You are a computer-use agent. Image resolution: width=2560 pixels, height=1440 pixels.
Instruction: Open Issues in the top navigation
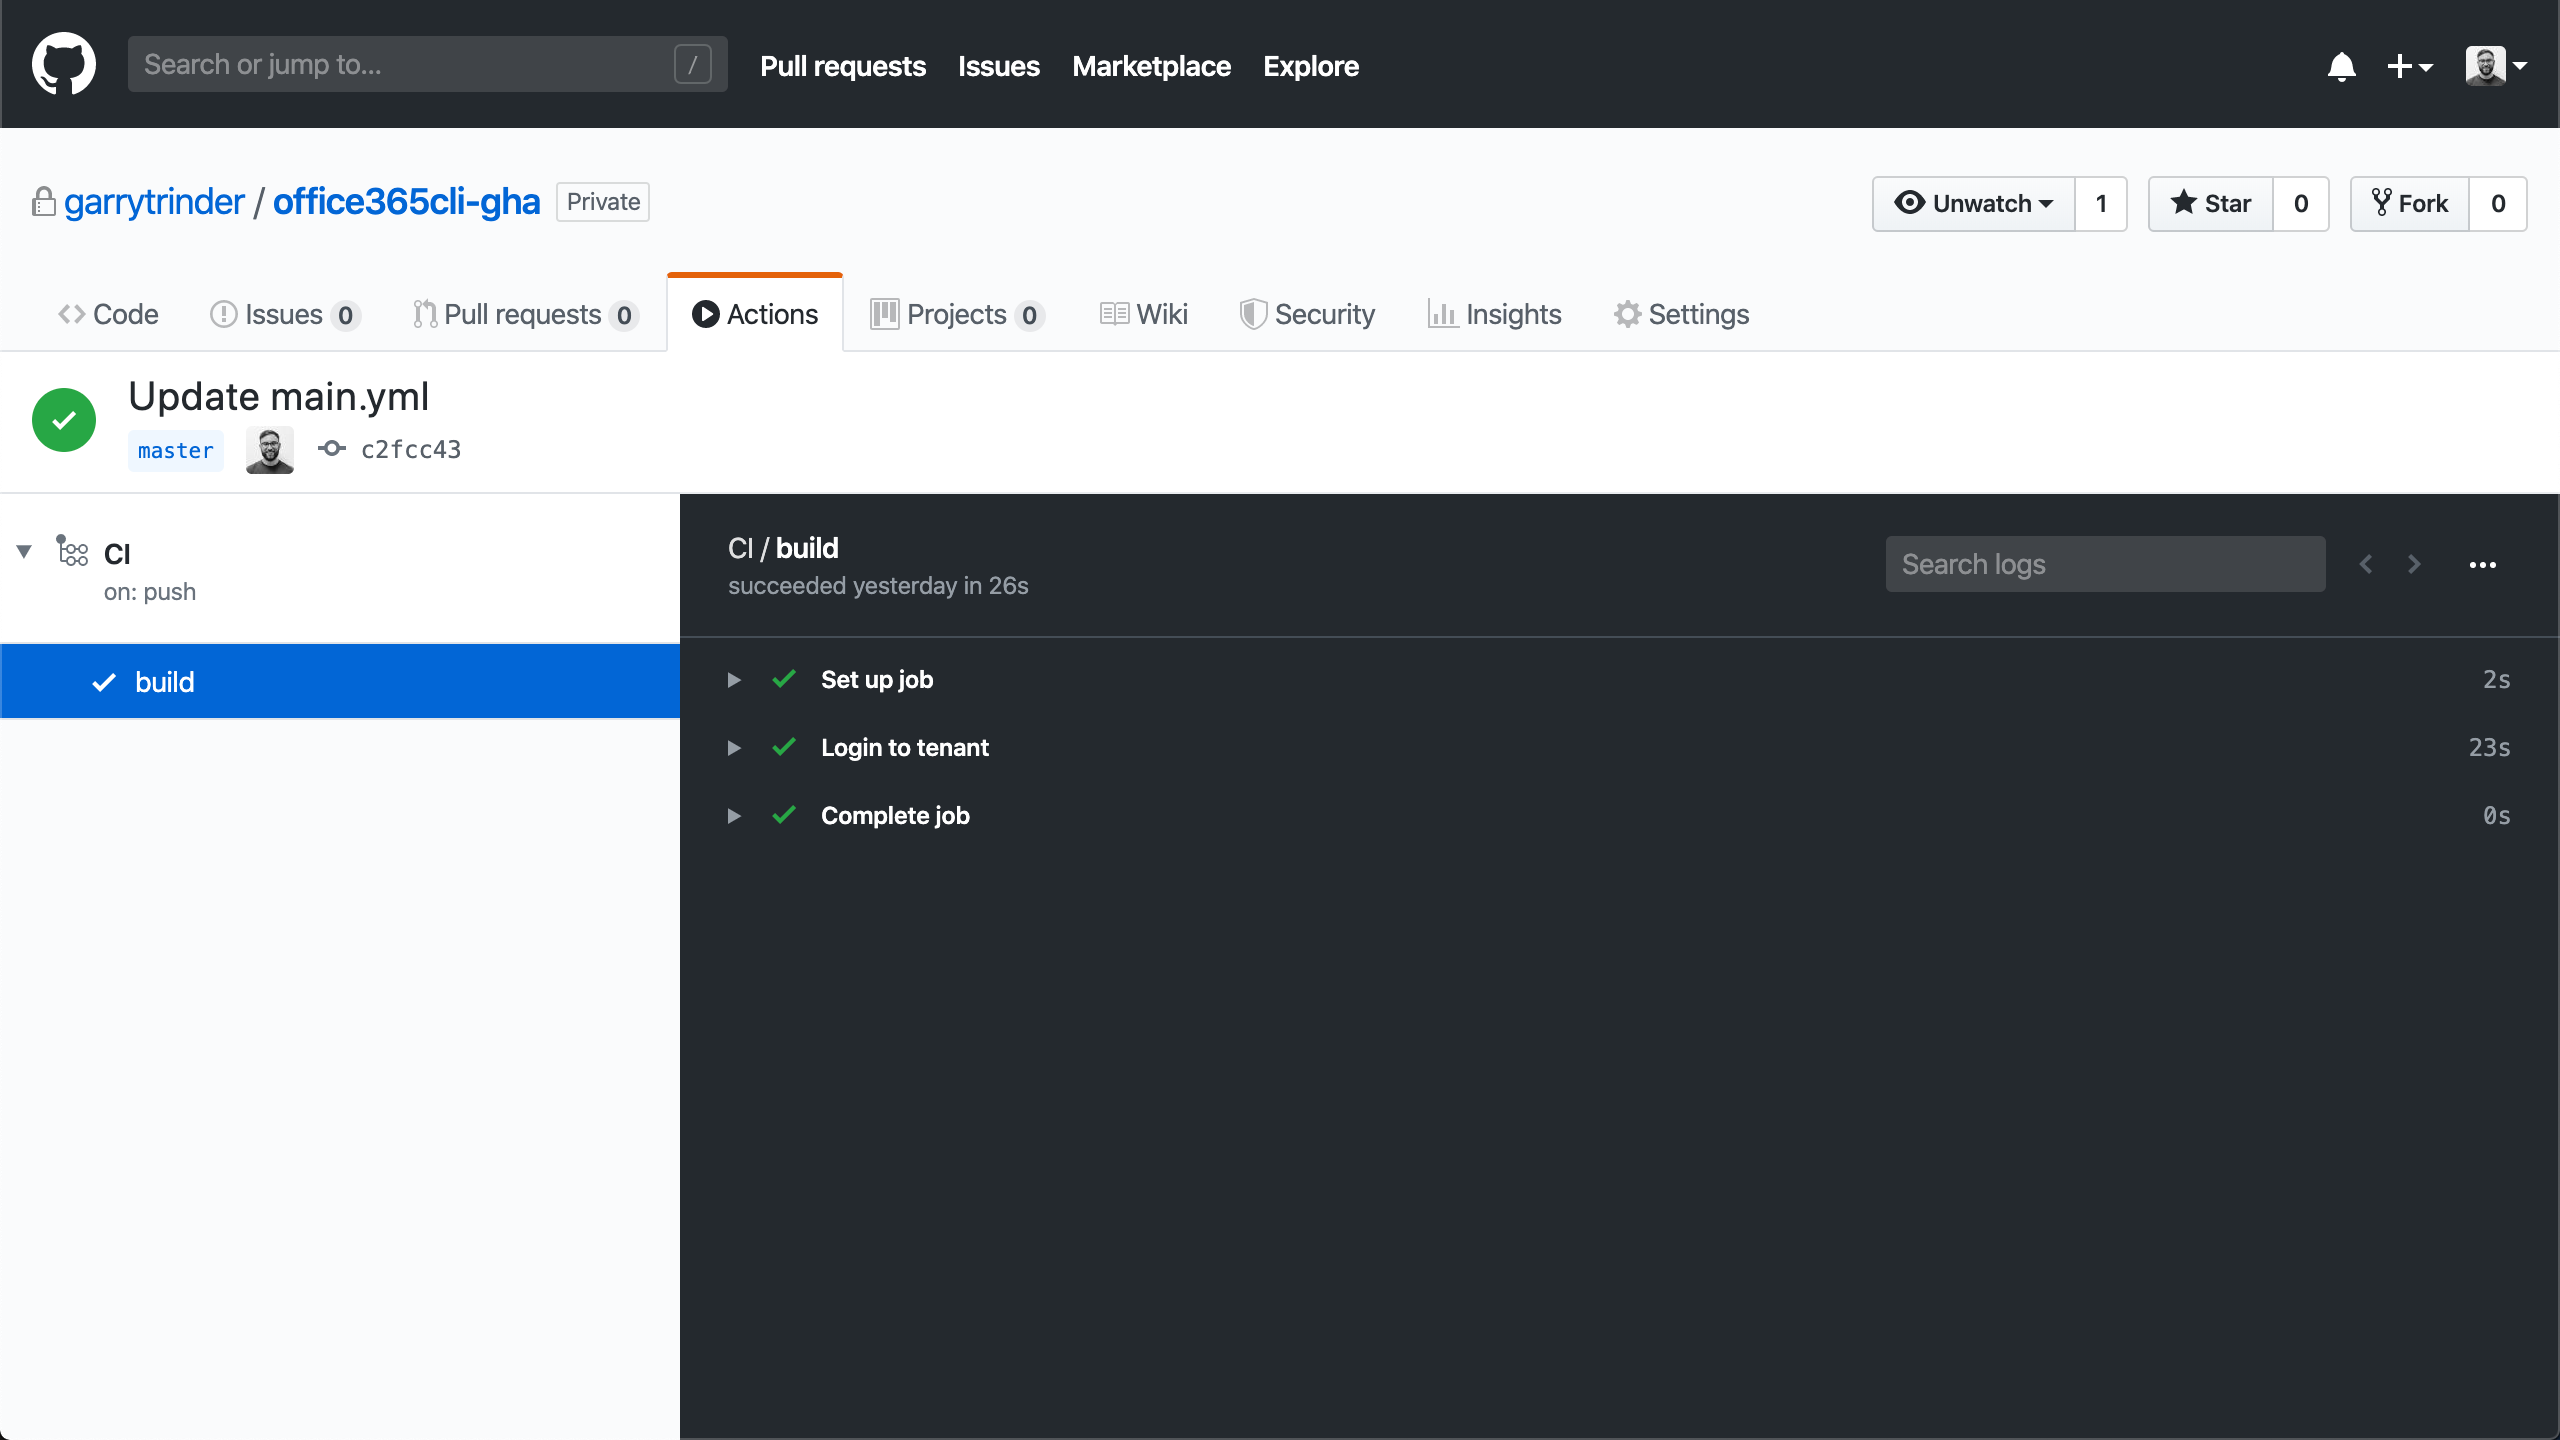(998, 66)
